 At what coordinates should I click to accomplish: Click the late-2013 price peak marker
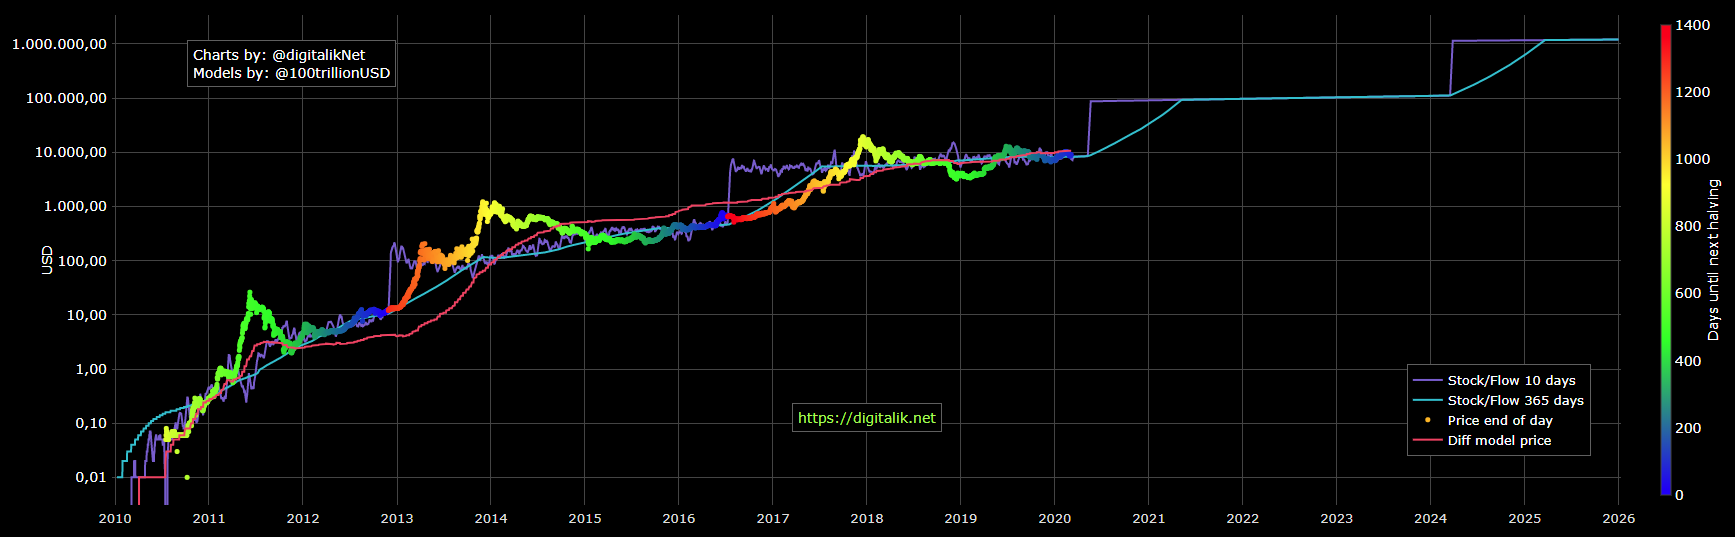(485, 203)
